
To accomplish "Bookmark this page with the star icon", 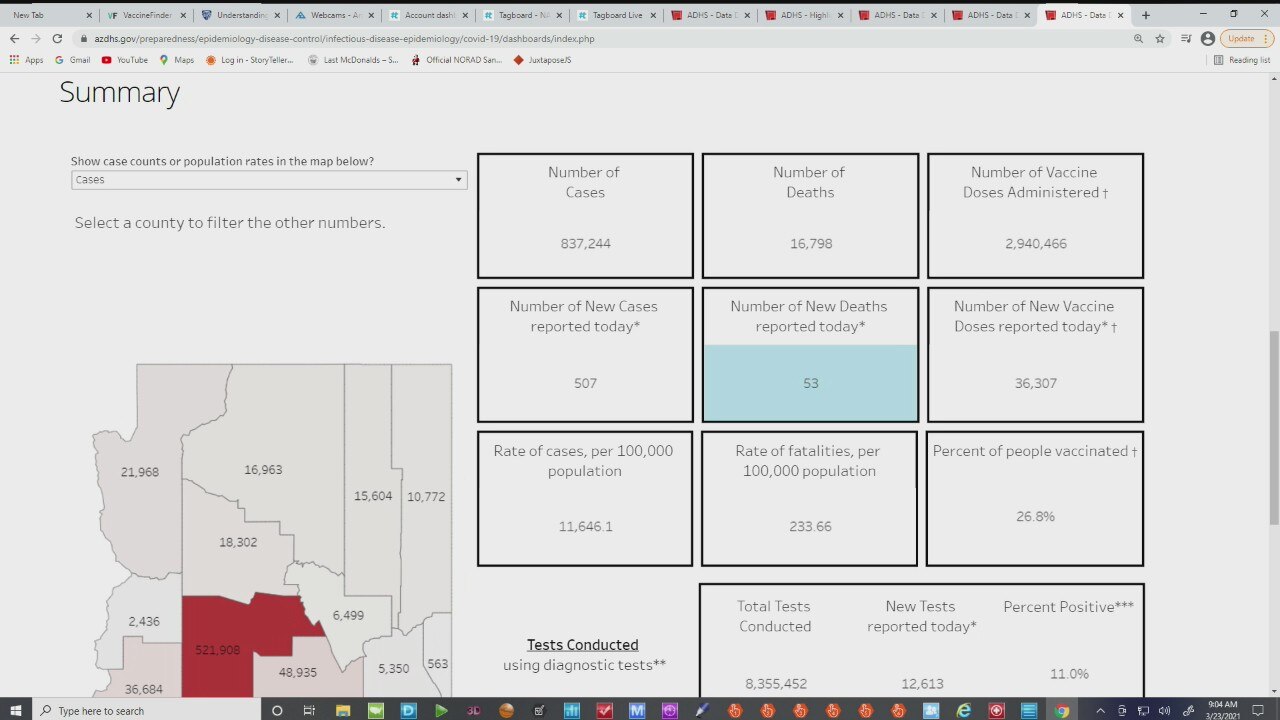I will [x=1160, y=38].
